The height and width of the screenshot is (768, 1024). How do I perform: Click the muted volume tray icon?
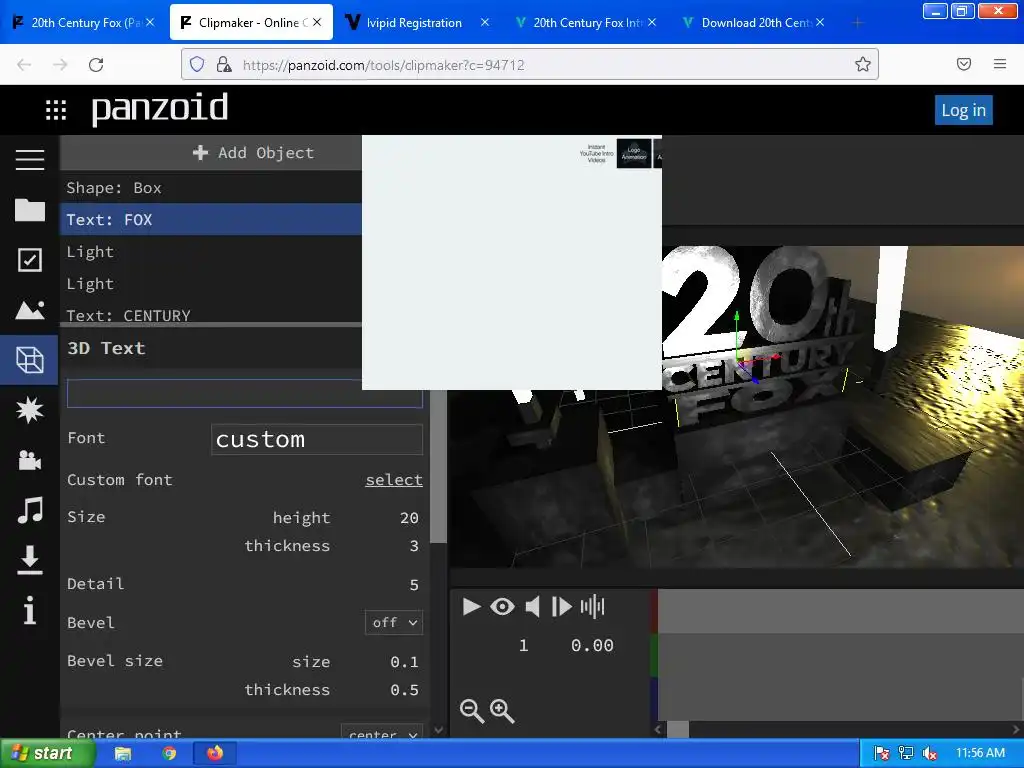pos(930,753)
